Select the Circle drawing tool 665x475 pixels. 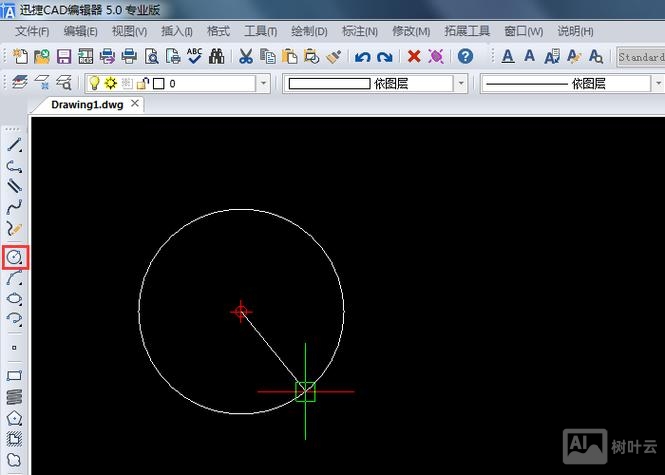(15, 258)
